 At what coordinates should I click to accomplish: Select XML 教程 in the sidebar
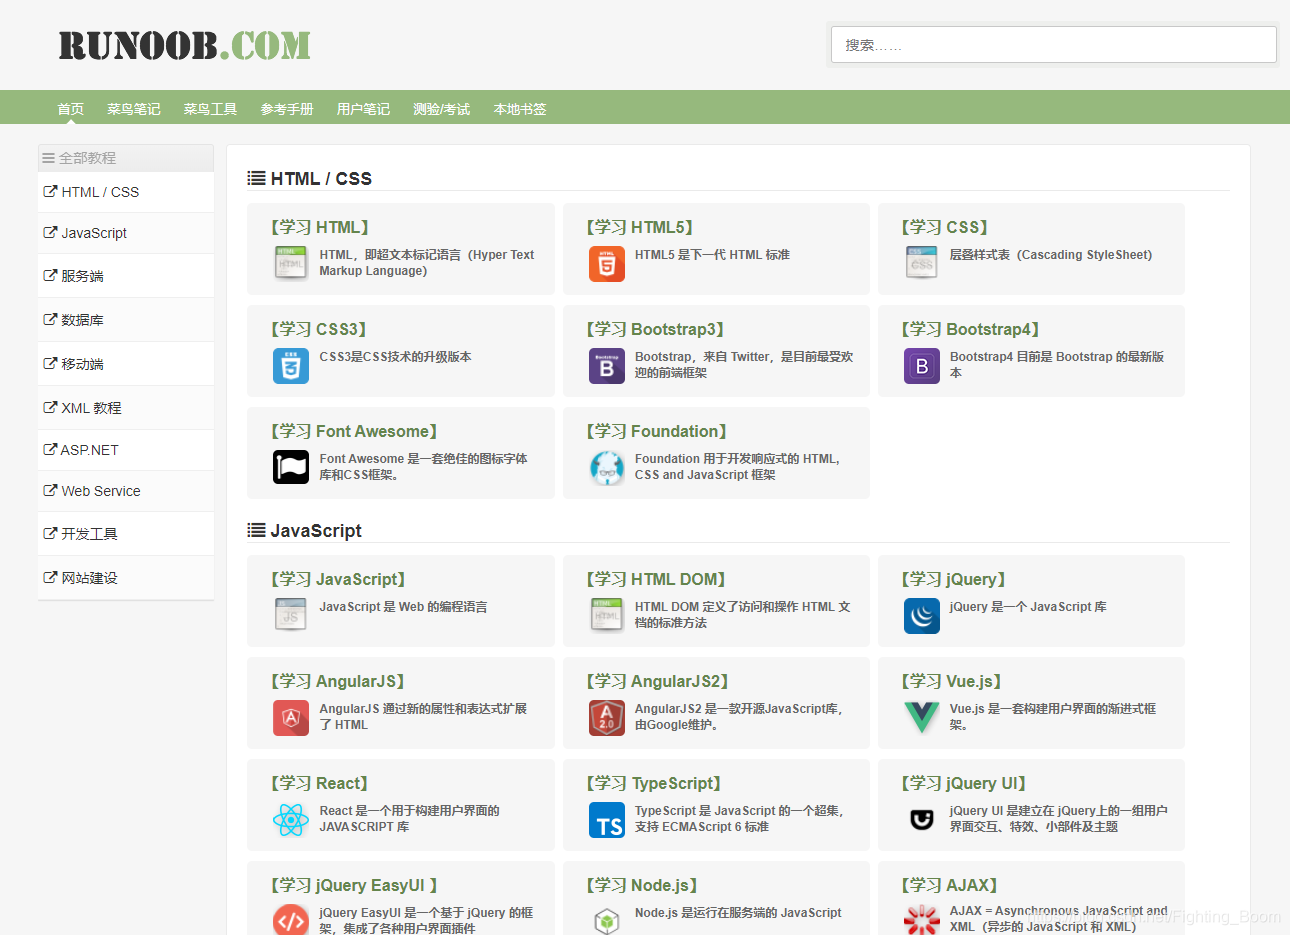[126, 408]
